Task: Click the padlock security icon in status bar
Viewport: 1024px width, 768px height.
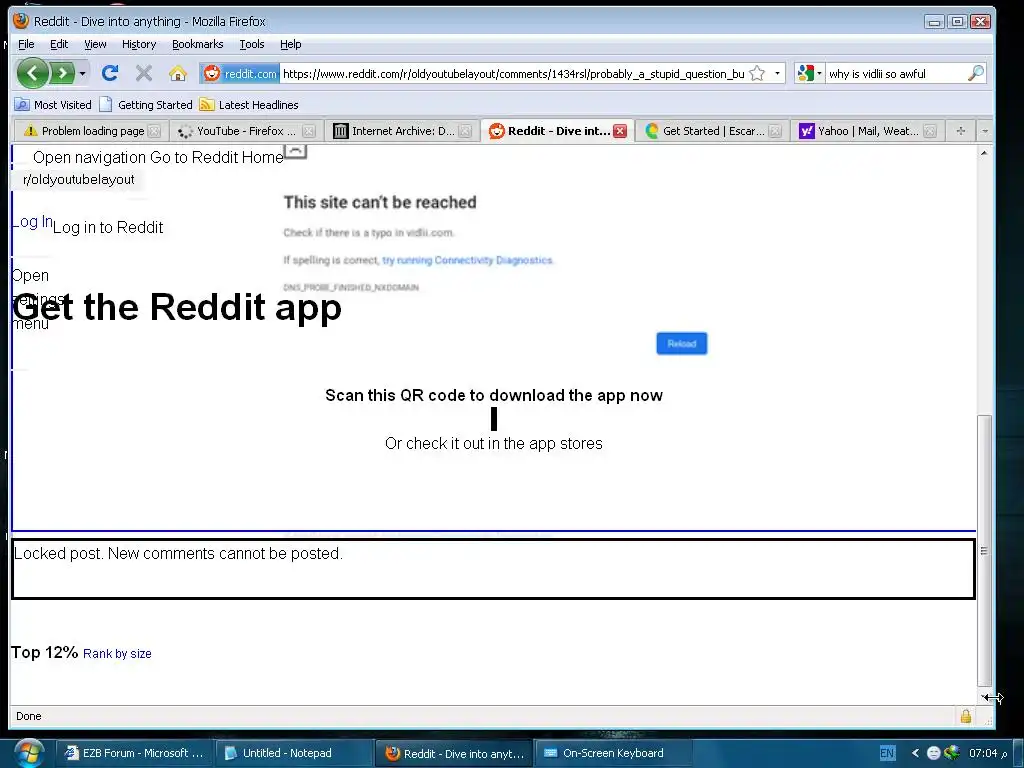Action: [966, 716]
